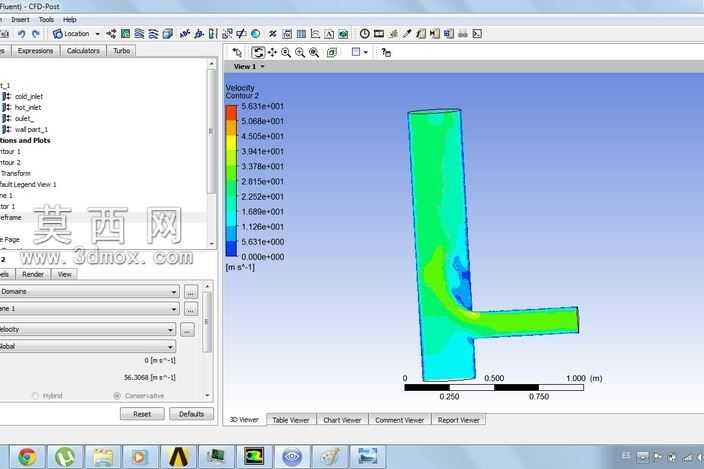The height and width of the screenshot is (469, 704).
Task: Insert a Color Map from toolbar
Action: pos(255,34)
